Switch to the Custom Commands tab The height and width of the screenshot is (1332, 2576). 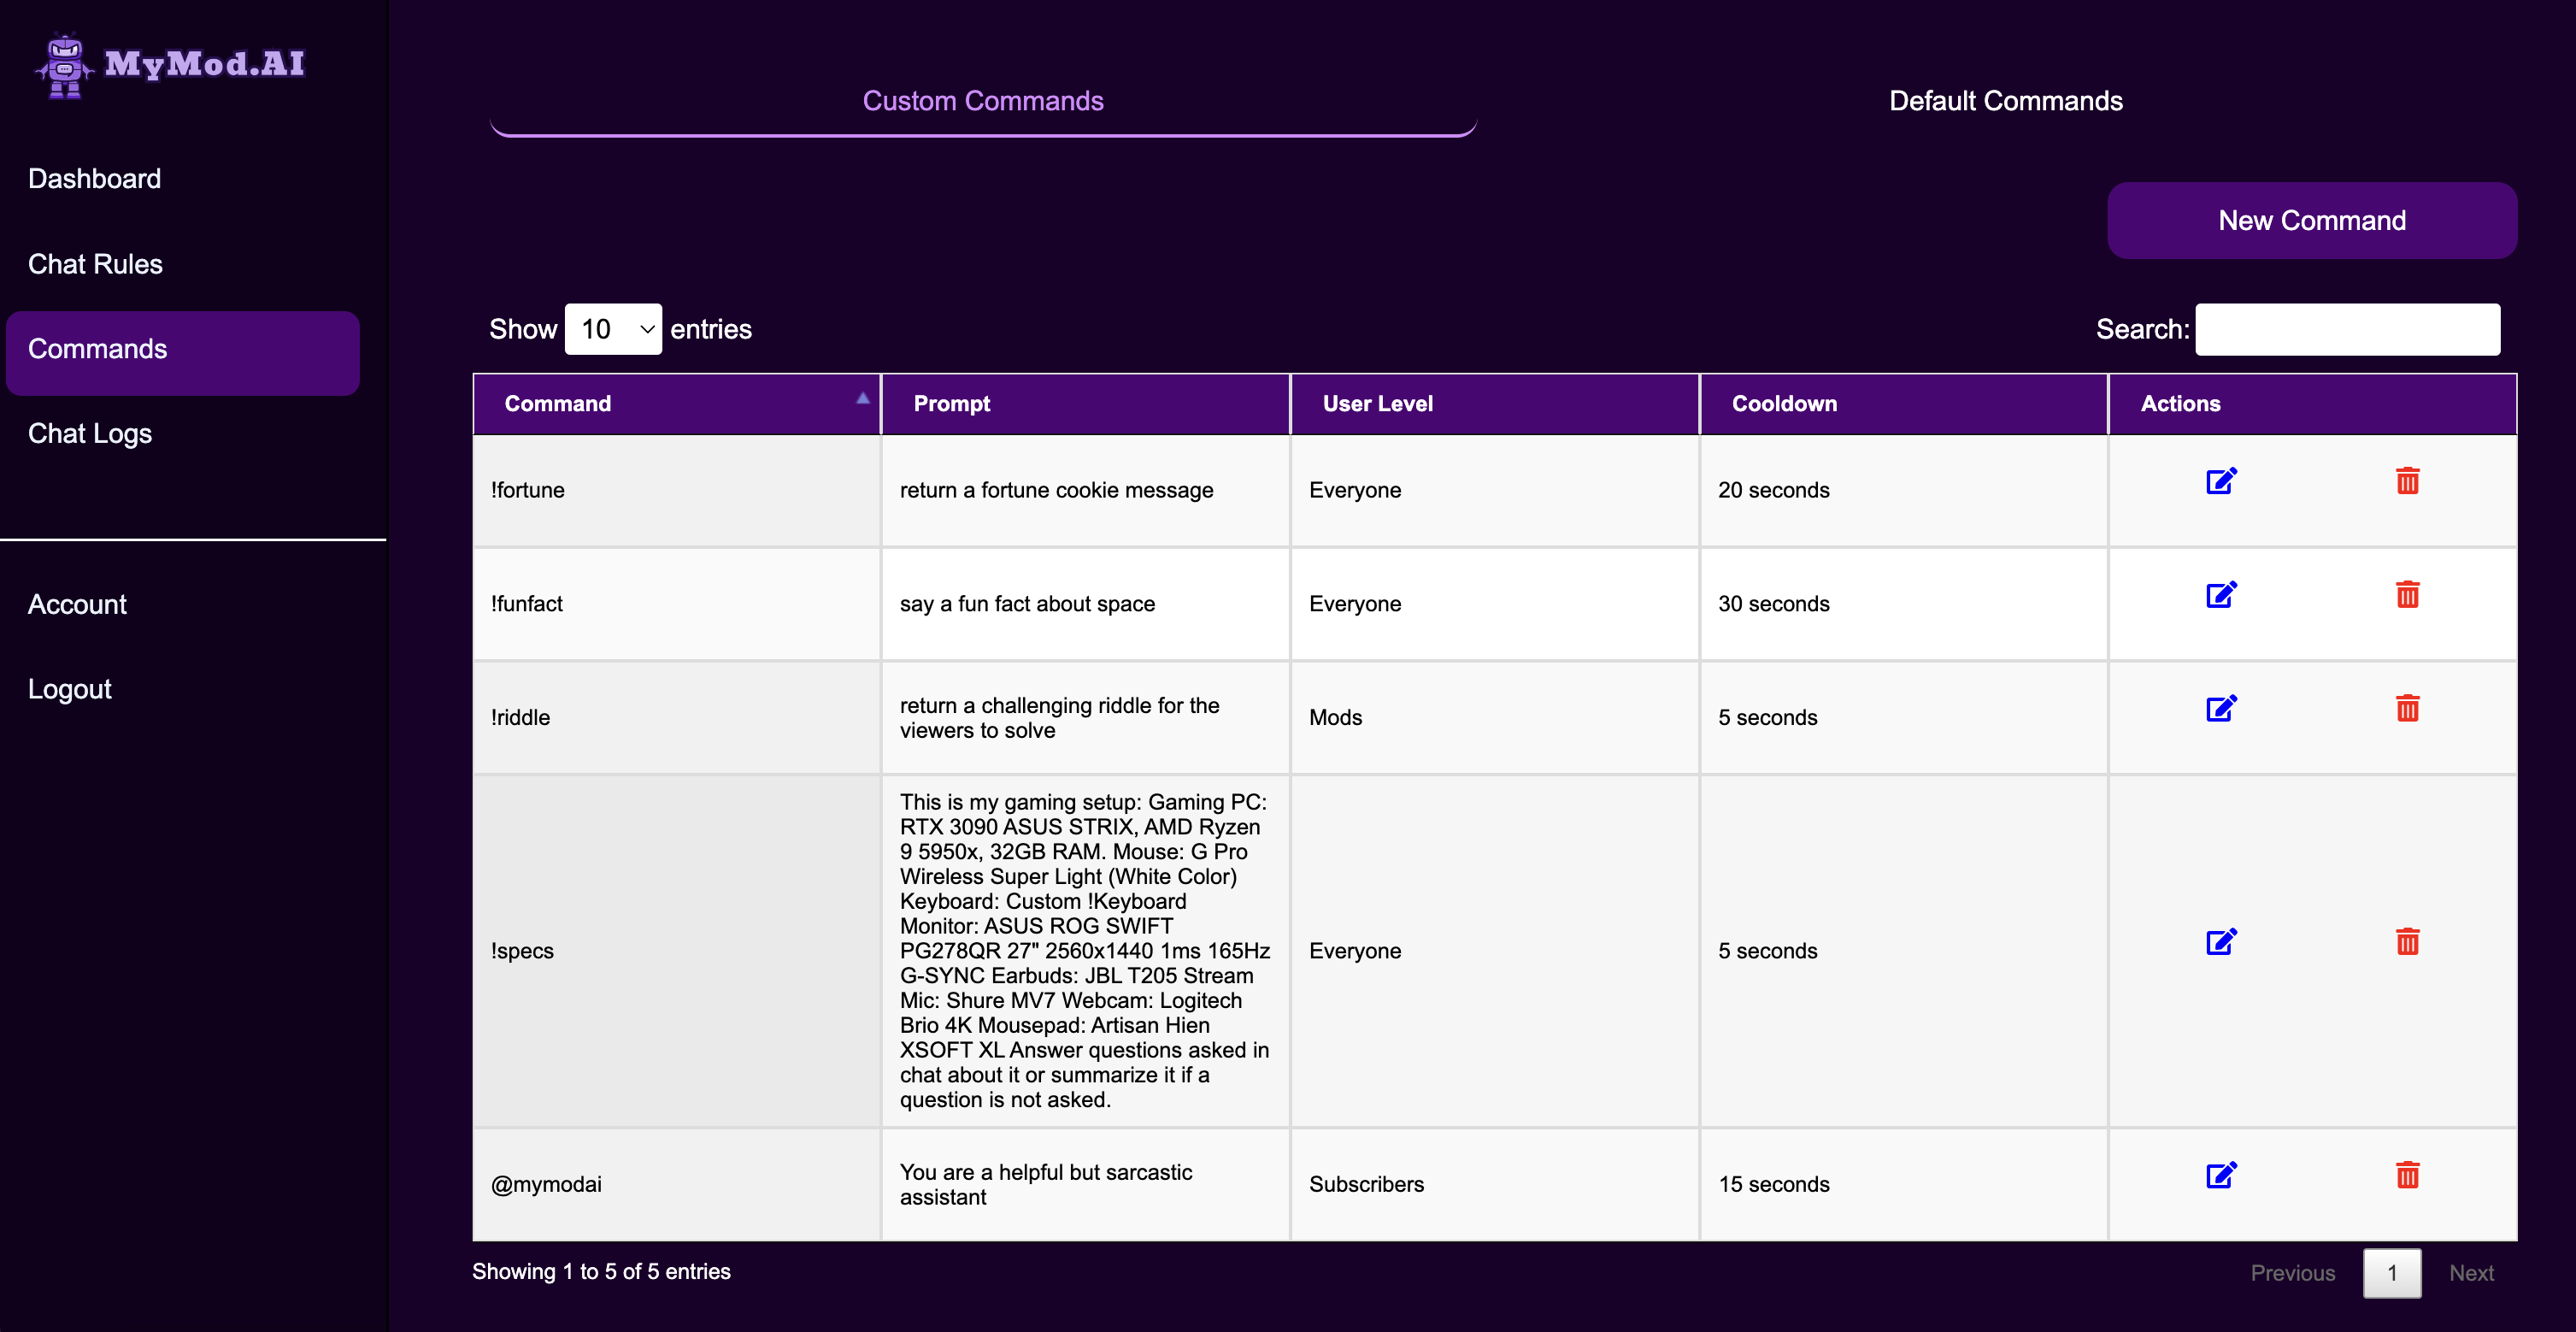point(983,101)
